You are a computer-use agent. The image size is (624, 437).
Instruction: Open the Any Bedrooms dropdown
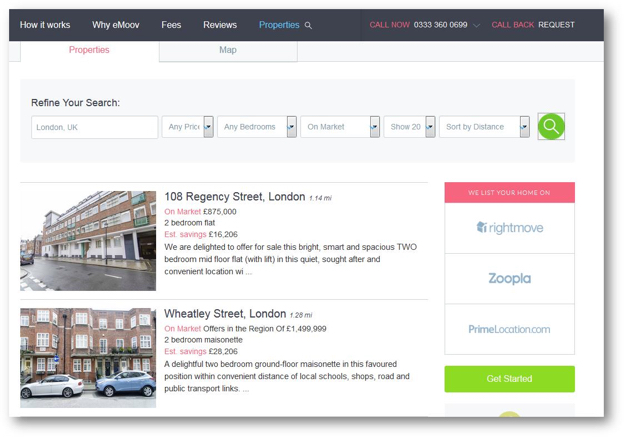[257, 127]
